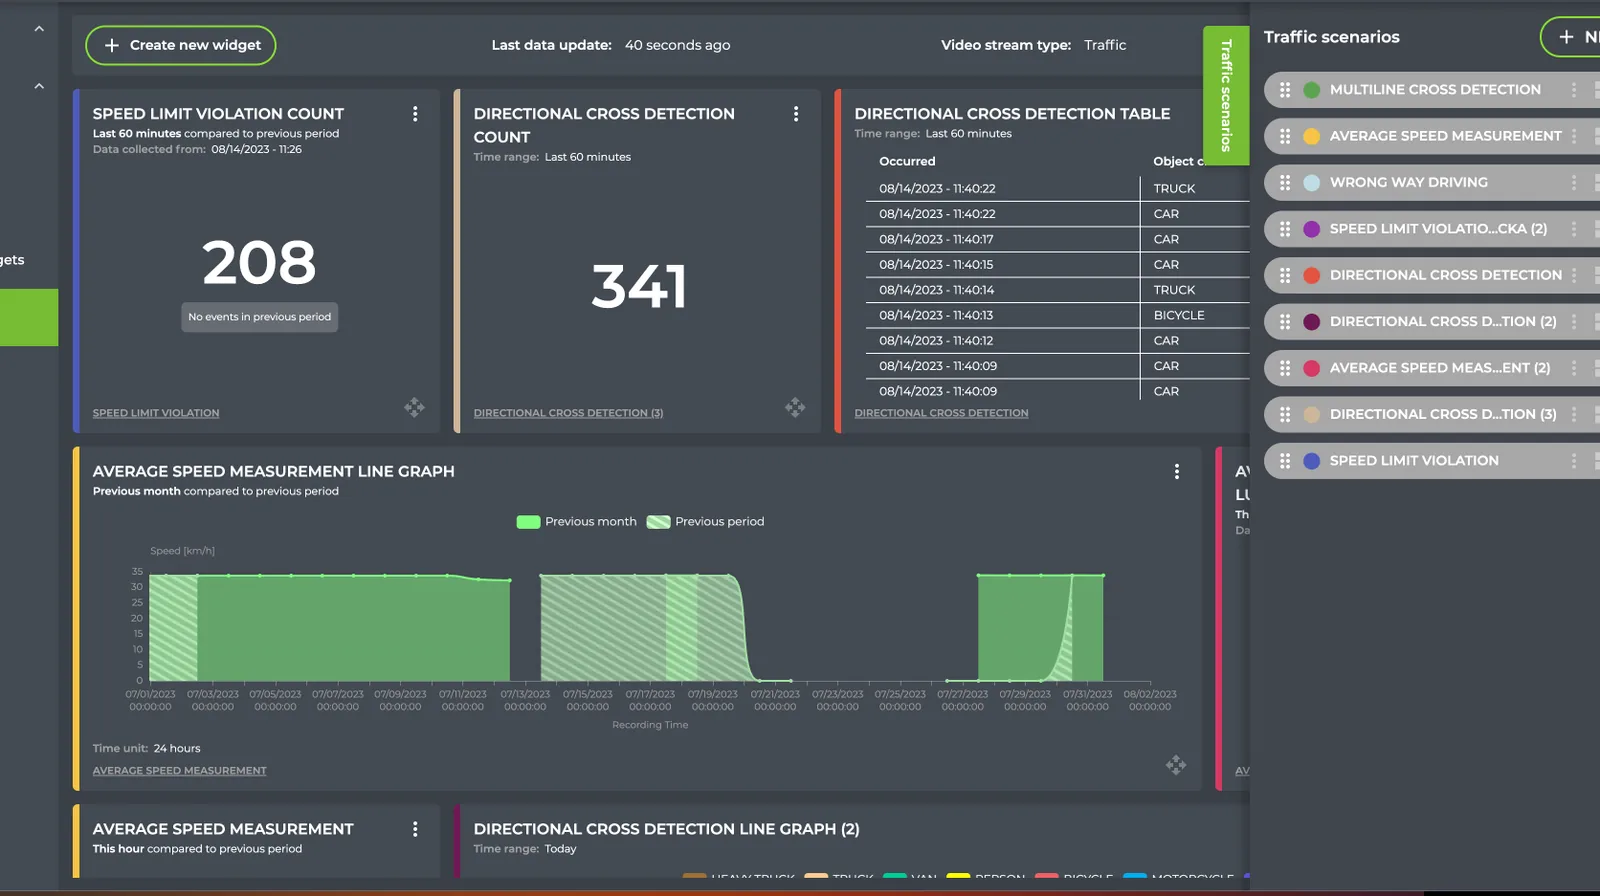Open options dots for Wrong Way Driving scenario

tap(1574, 182)
